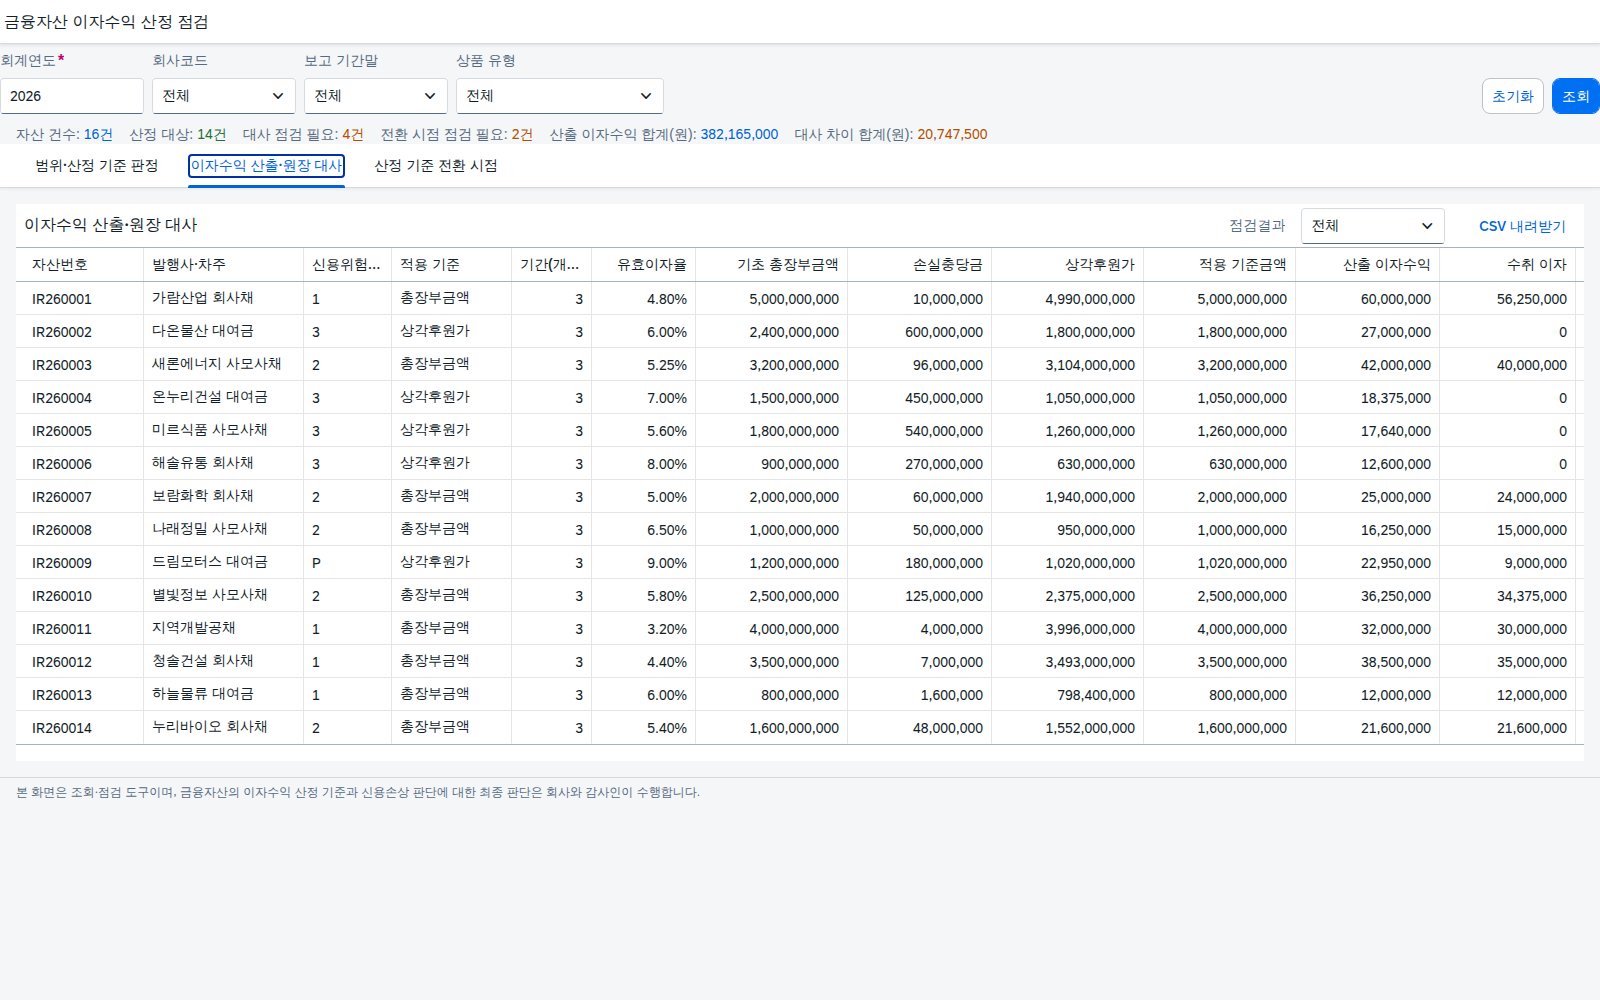Select asset IR260011 cell
This screenshot has width=1600, height=1000.
[x=80, y=629]
